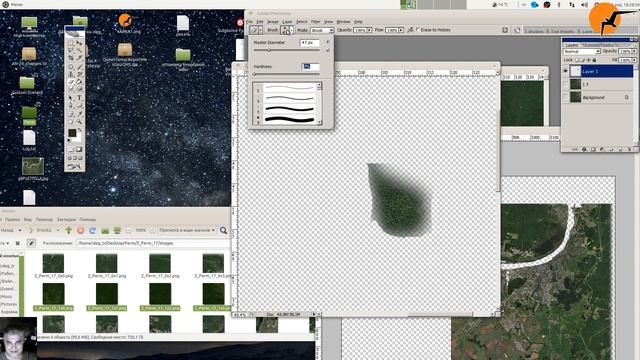640x360 pixels.
Task: Open the Photoshop Edit menu
Action: click(260, 22)
